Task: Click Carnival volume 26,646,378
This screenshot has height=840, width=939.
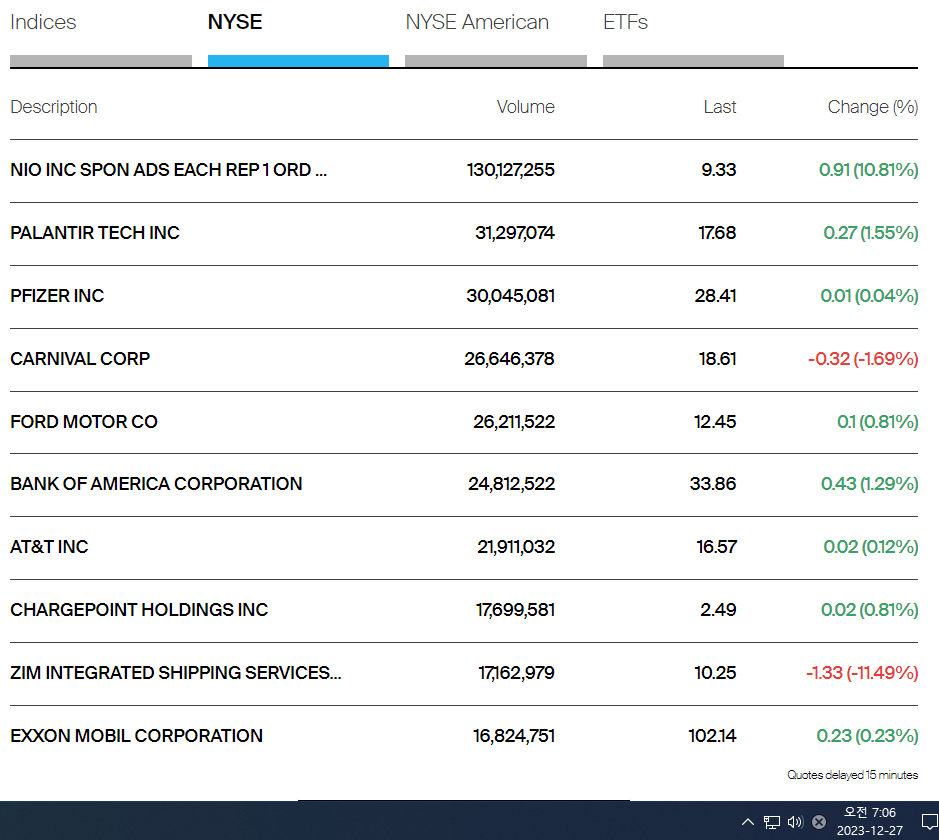Action: [x=510, y=359]
